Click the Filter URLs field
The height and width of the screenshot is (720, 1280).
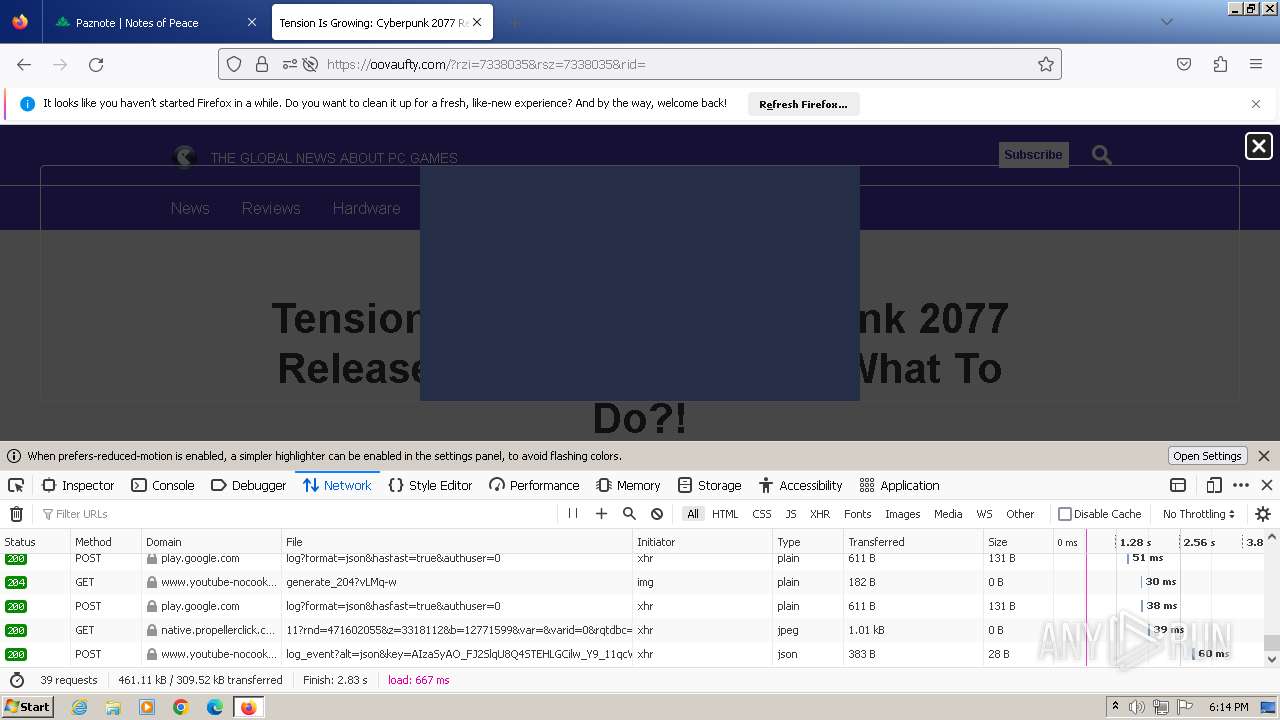point(296,514)
